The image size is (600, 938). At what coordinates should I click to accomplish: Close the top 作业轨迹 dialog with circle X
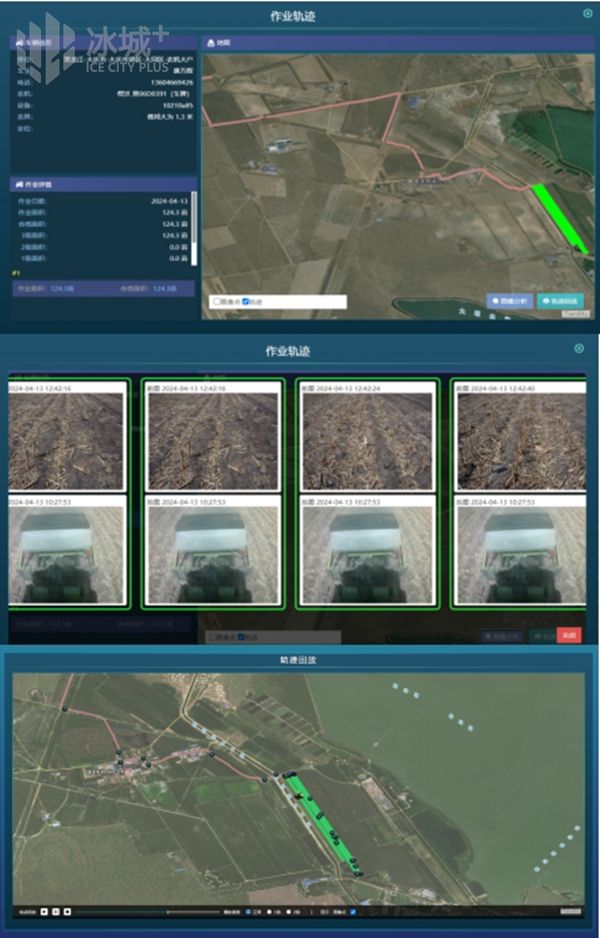(587, 14)
